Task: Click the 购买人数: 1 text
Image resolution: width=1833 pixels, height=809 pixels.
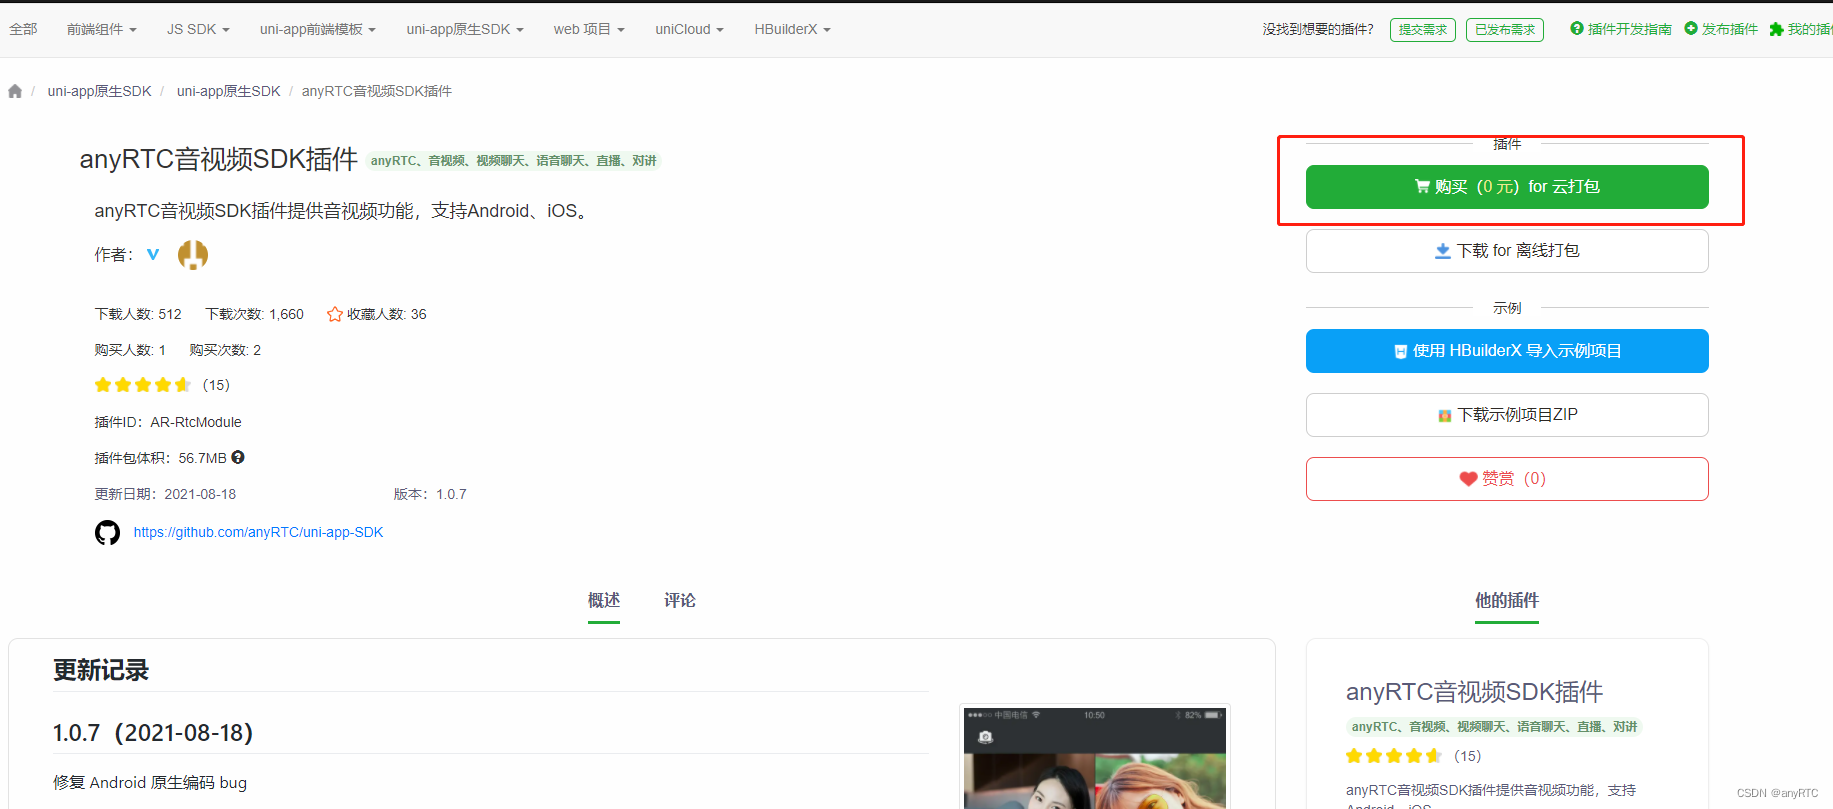Action: coord(130,350)
